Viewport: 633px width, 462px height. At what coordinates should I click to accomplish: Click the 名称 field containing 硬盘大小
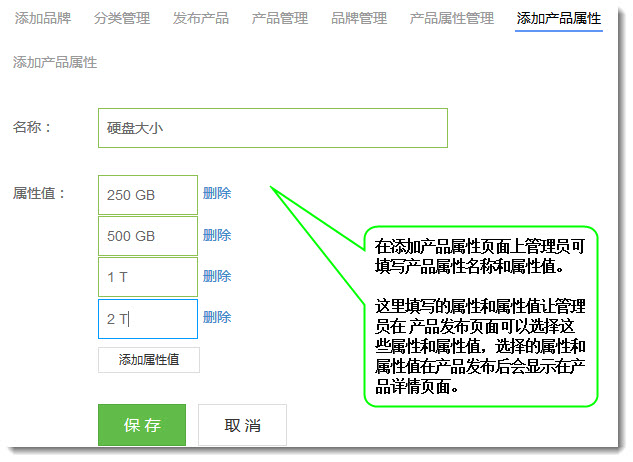pyautogui.click(x=272, y=128)
